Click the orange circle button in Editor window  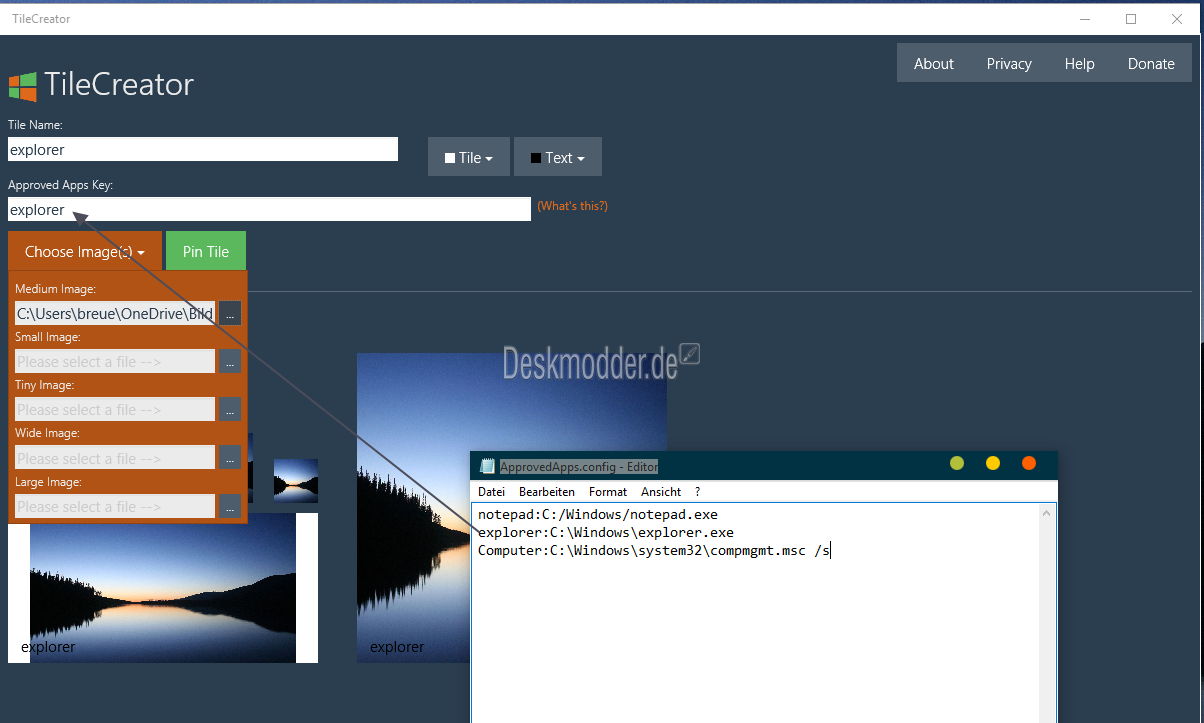1029,463
